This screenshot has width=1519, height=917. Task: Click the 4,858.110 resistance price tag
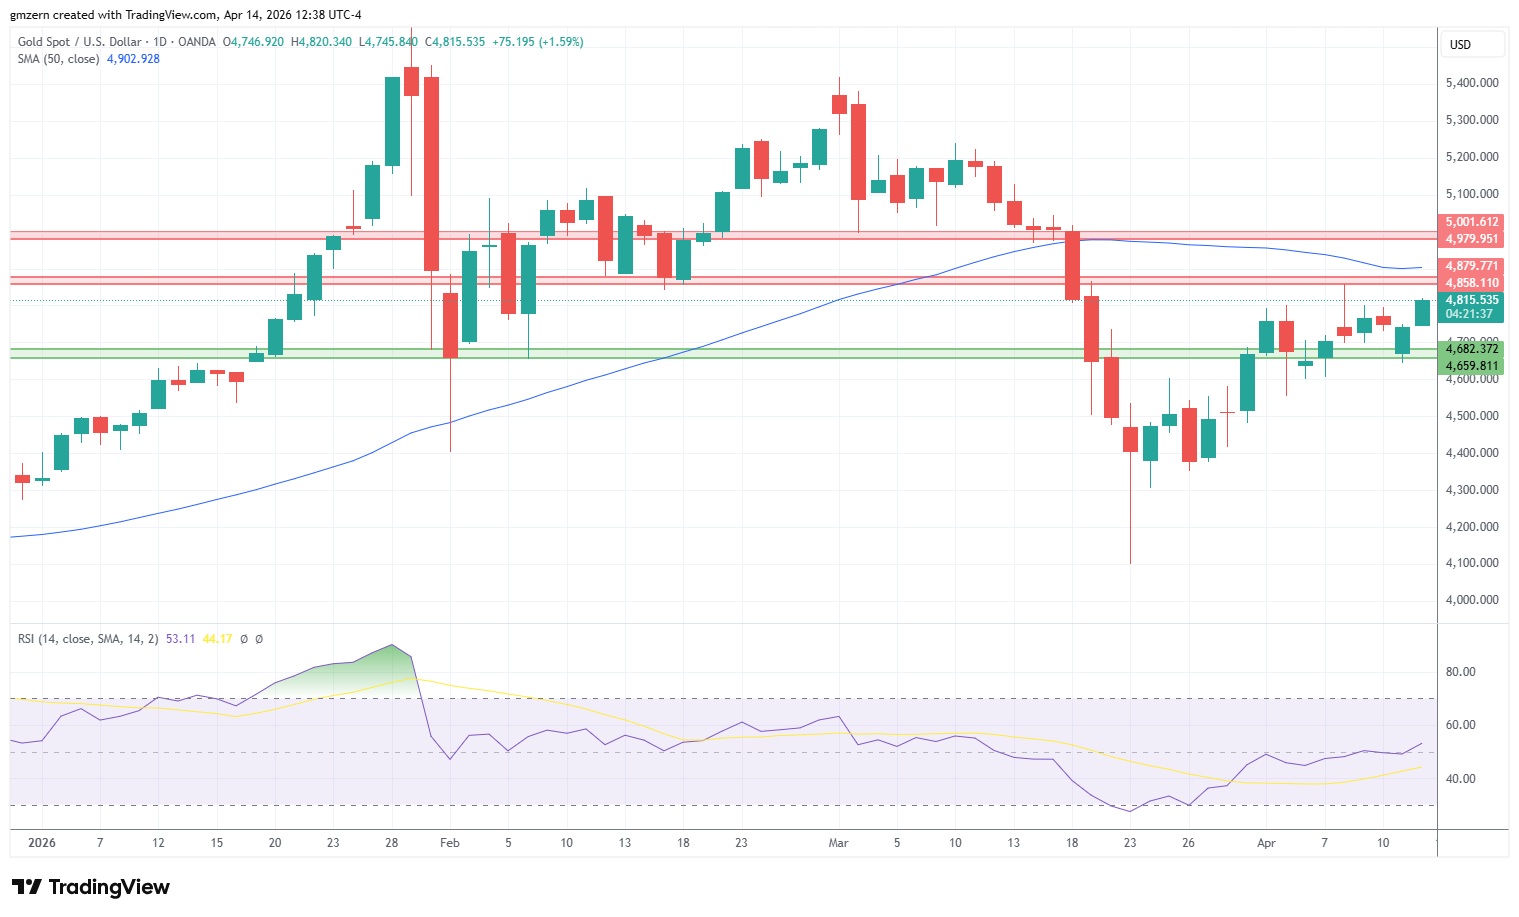pos(1472,283)
